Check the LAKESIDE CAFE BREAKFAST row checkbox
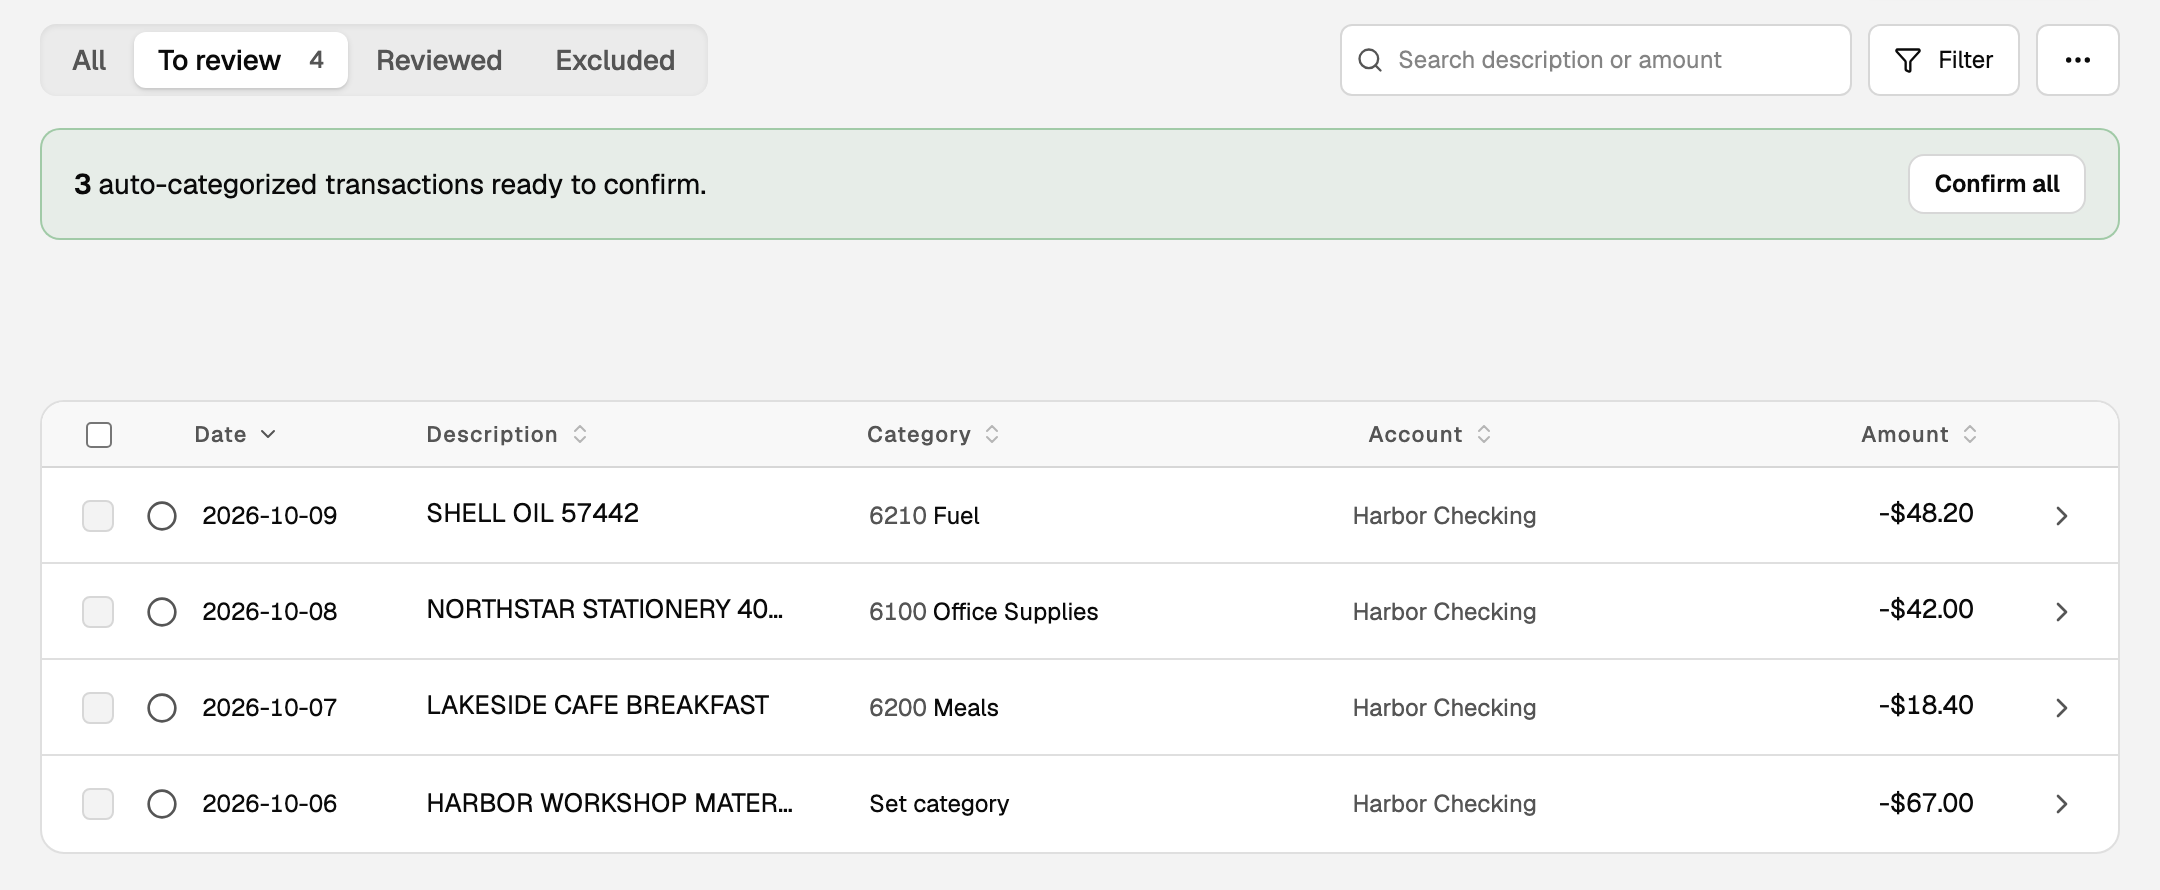The height and width of the screenshot is (890, 2160). tap(98, 708)
